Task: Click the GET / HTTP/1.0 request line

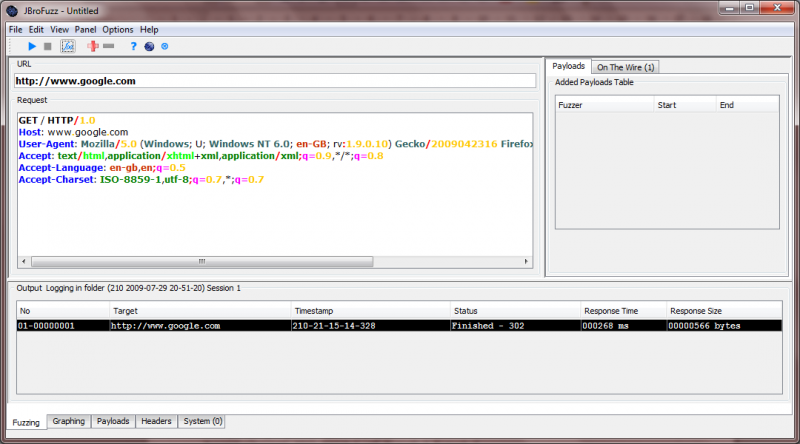Action: click(57, 120)
